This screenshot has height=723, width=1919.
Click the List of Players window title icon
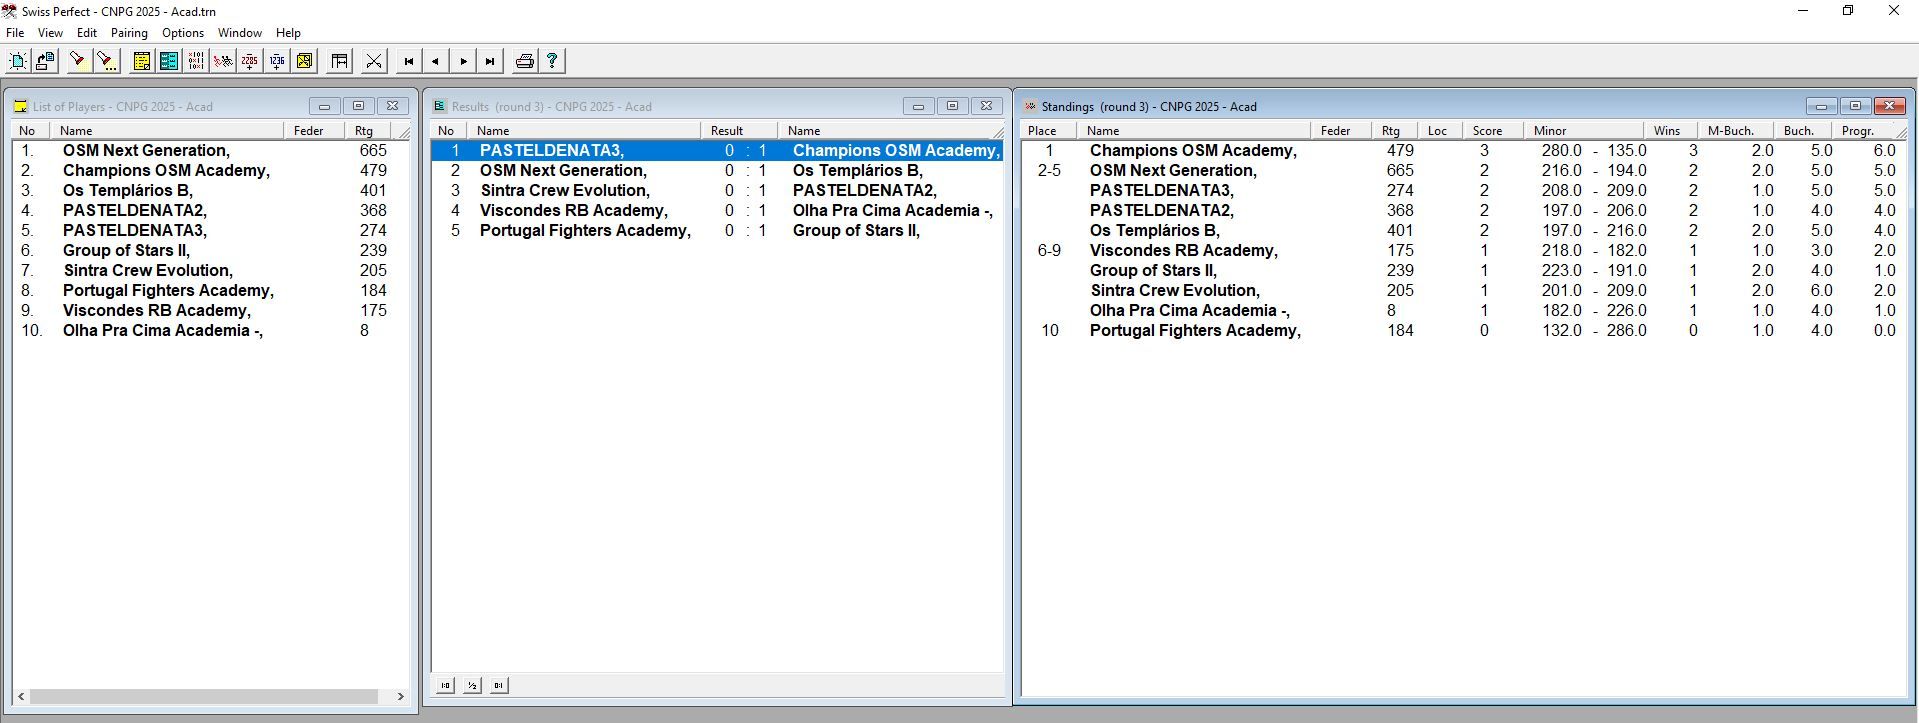(20, 106)
